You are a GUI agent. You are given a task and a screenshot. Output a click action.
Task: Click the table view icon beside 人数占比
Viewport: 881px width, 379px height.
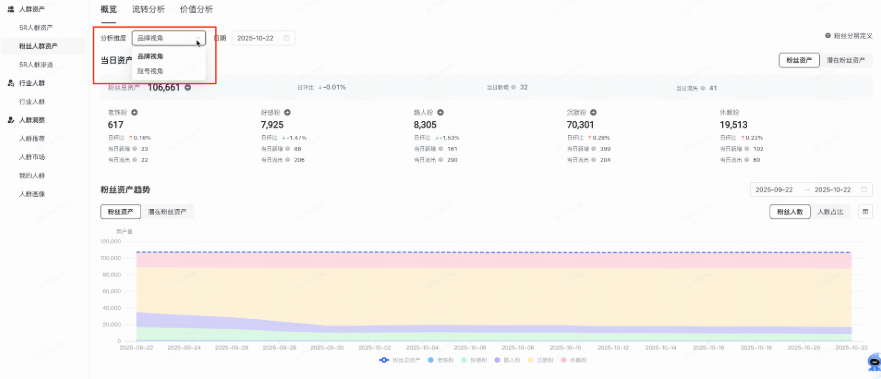[865, 212]
